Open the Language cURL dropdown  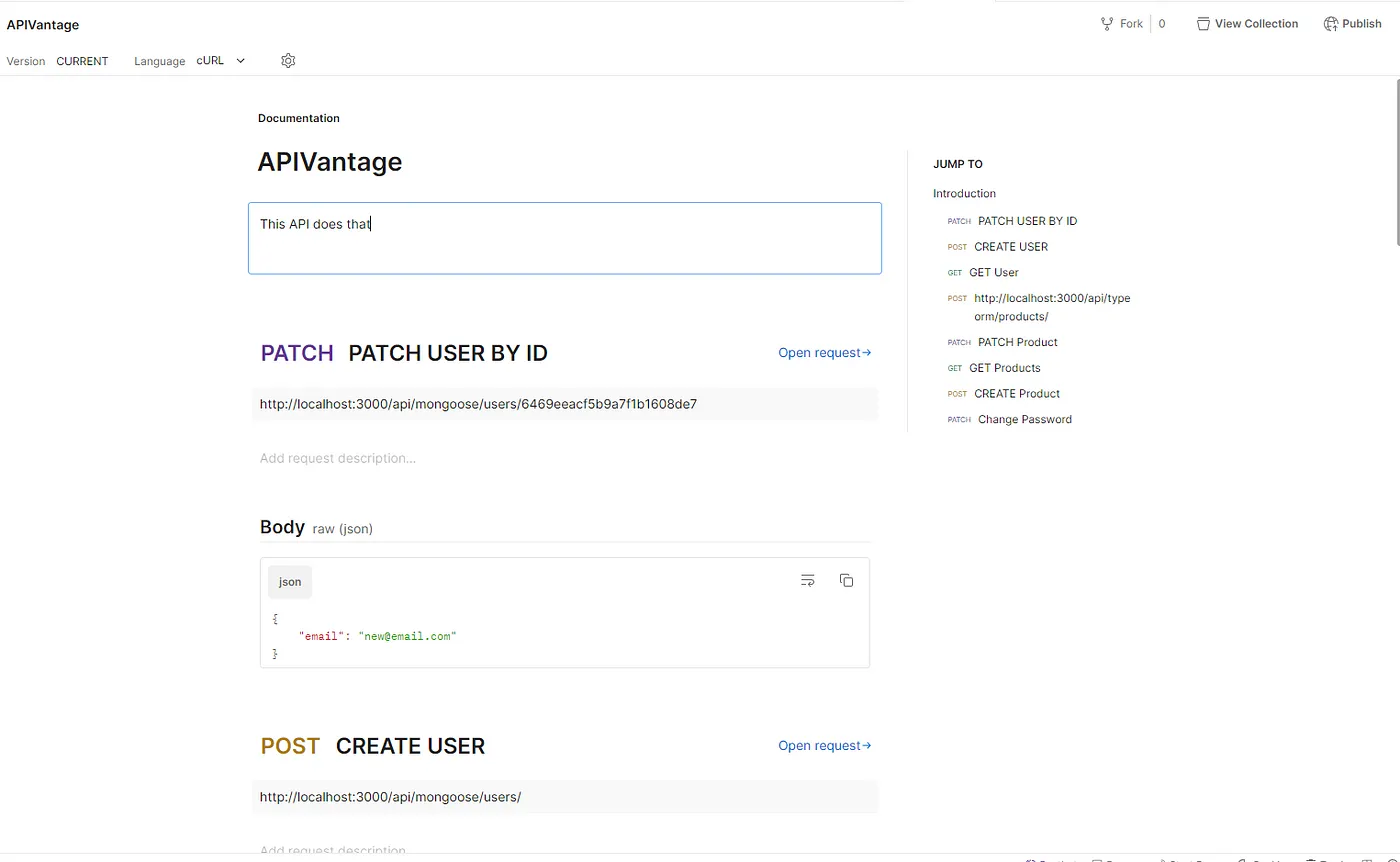221,61
